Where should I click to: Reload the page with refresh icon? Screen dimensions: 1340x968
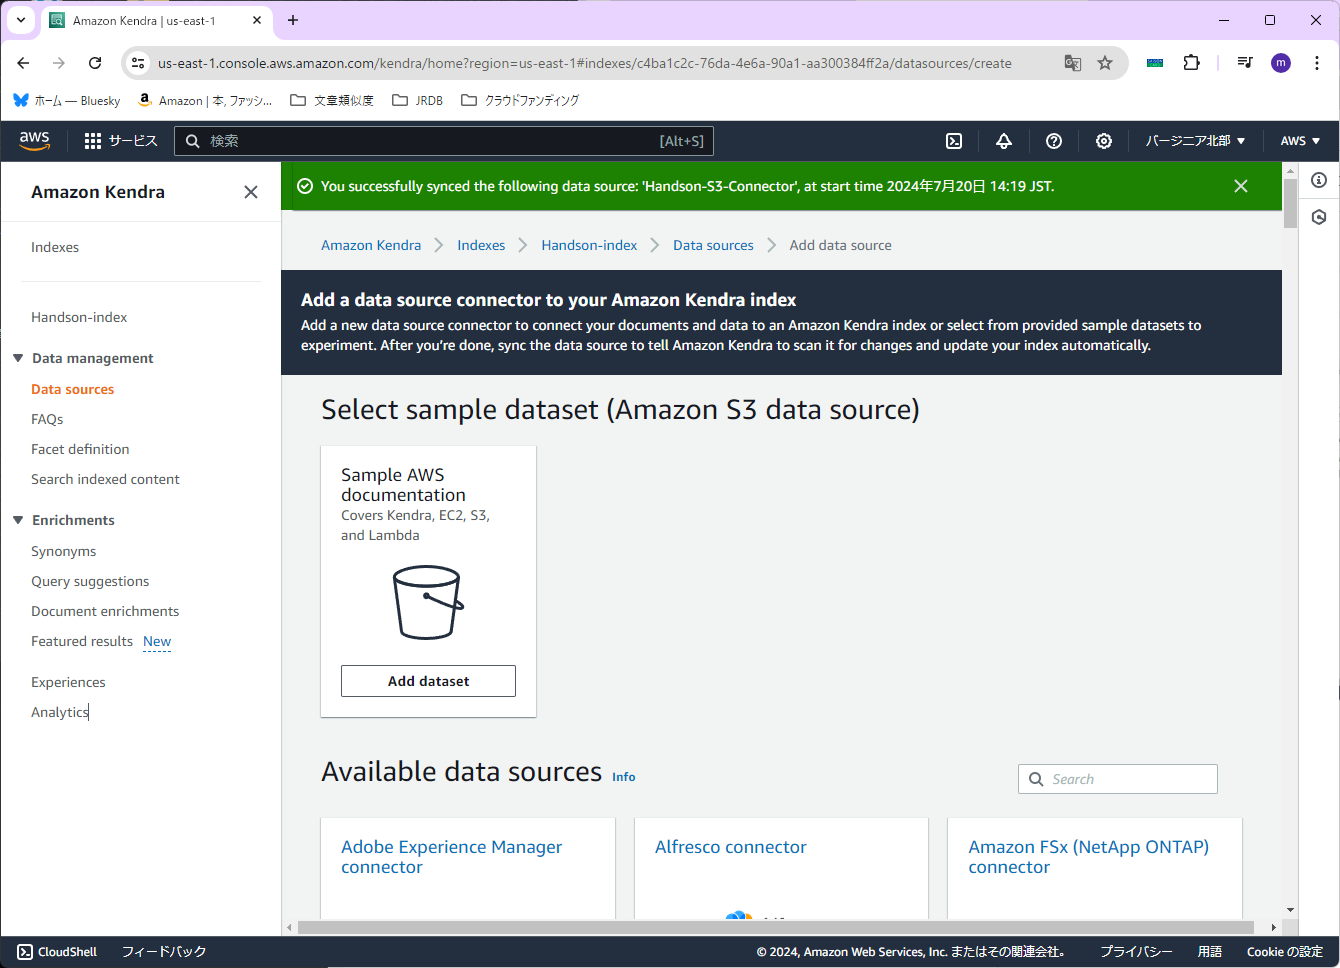(x=95, y=63)
